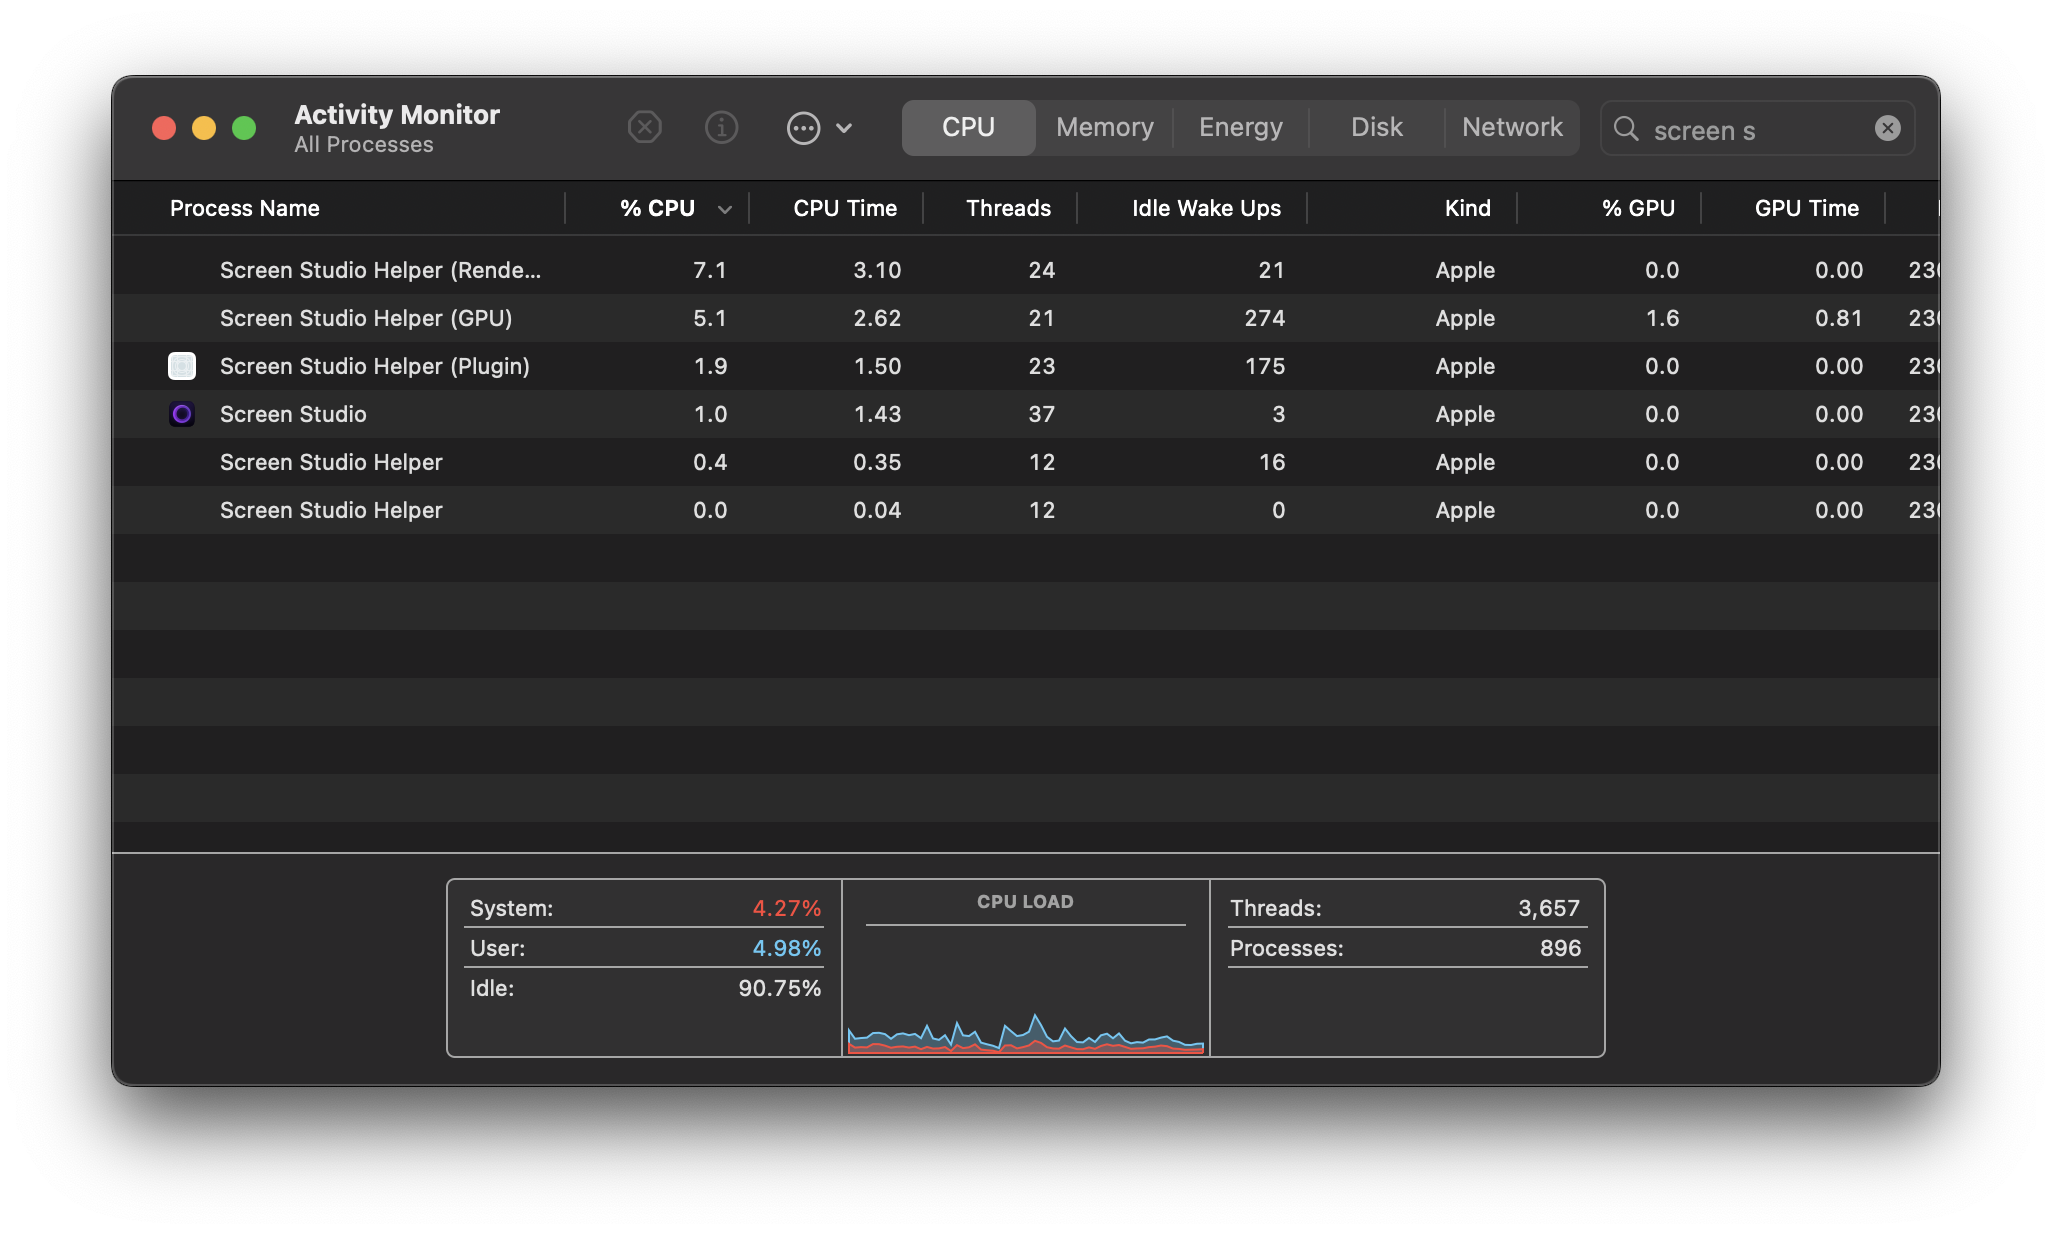Click the CPU Load graph
Image resolution: width=2052 pixels, height=1234 pixels.
pos(1025,990)
